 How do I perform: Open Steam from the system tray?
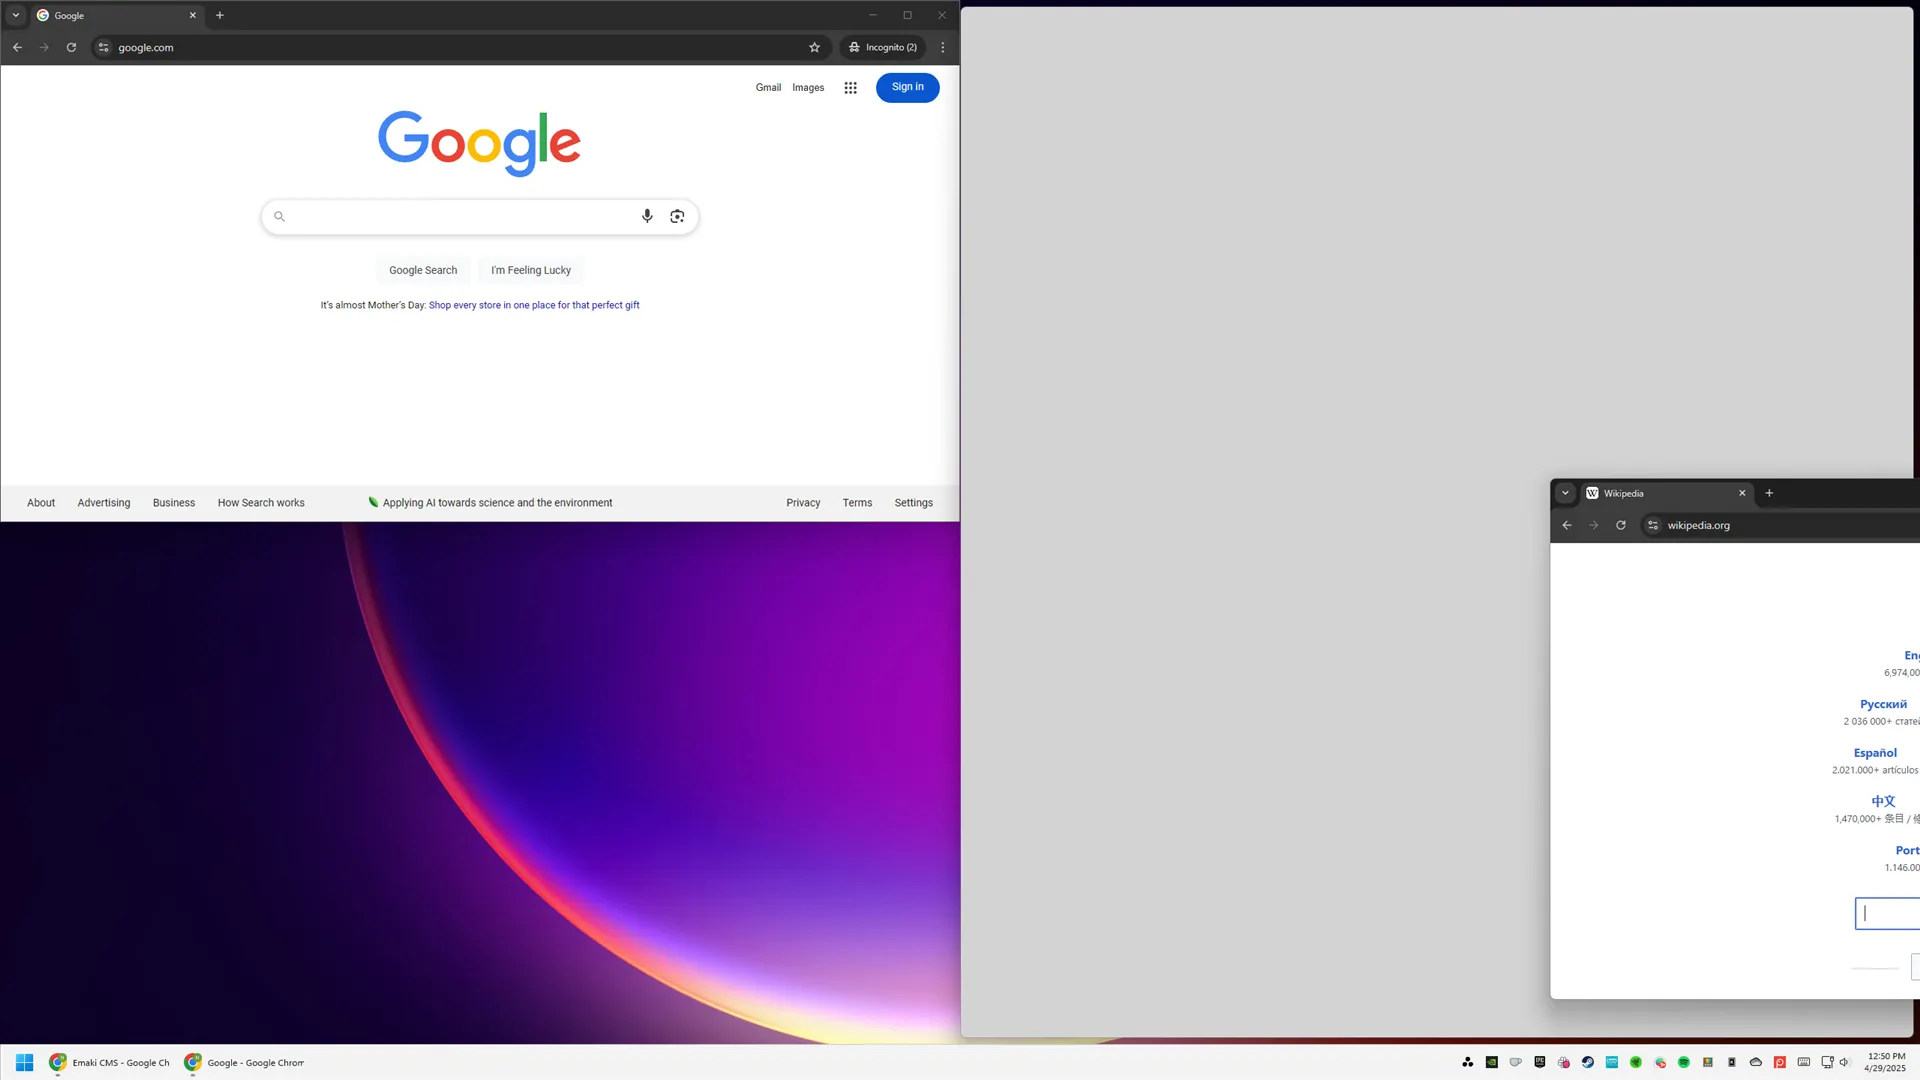(x=1587, y=1062)
